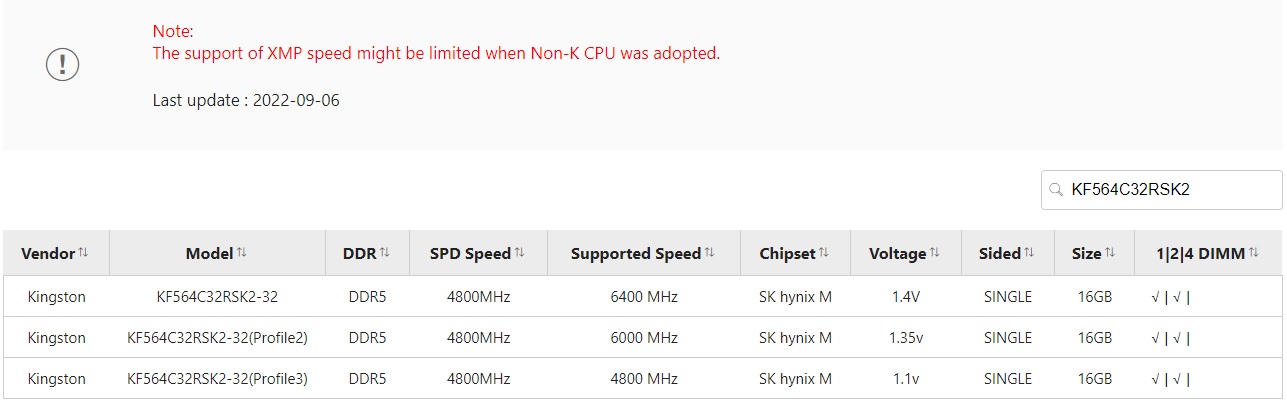The width and height of the screenshot is (1287, 416).
Task: Focus the search field containing KF564C32RSK2
Action: click(x=1170, y=189)
